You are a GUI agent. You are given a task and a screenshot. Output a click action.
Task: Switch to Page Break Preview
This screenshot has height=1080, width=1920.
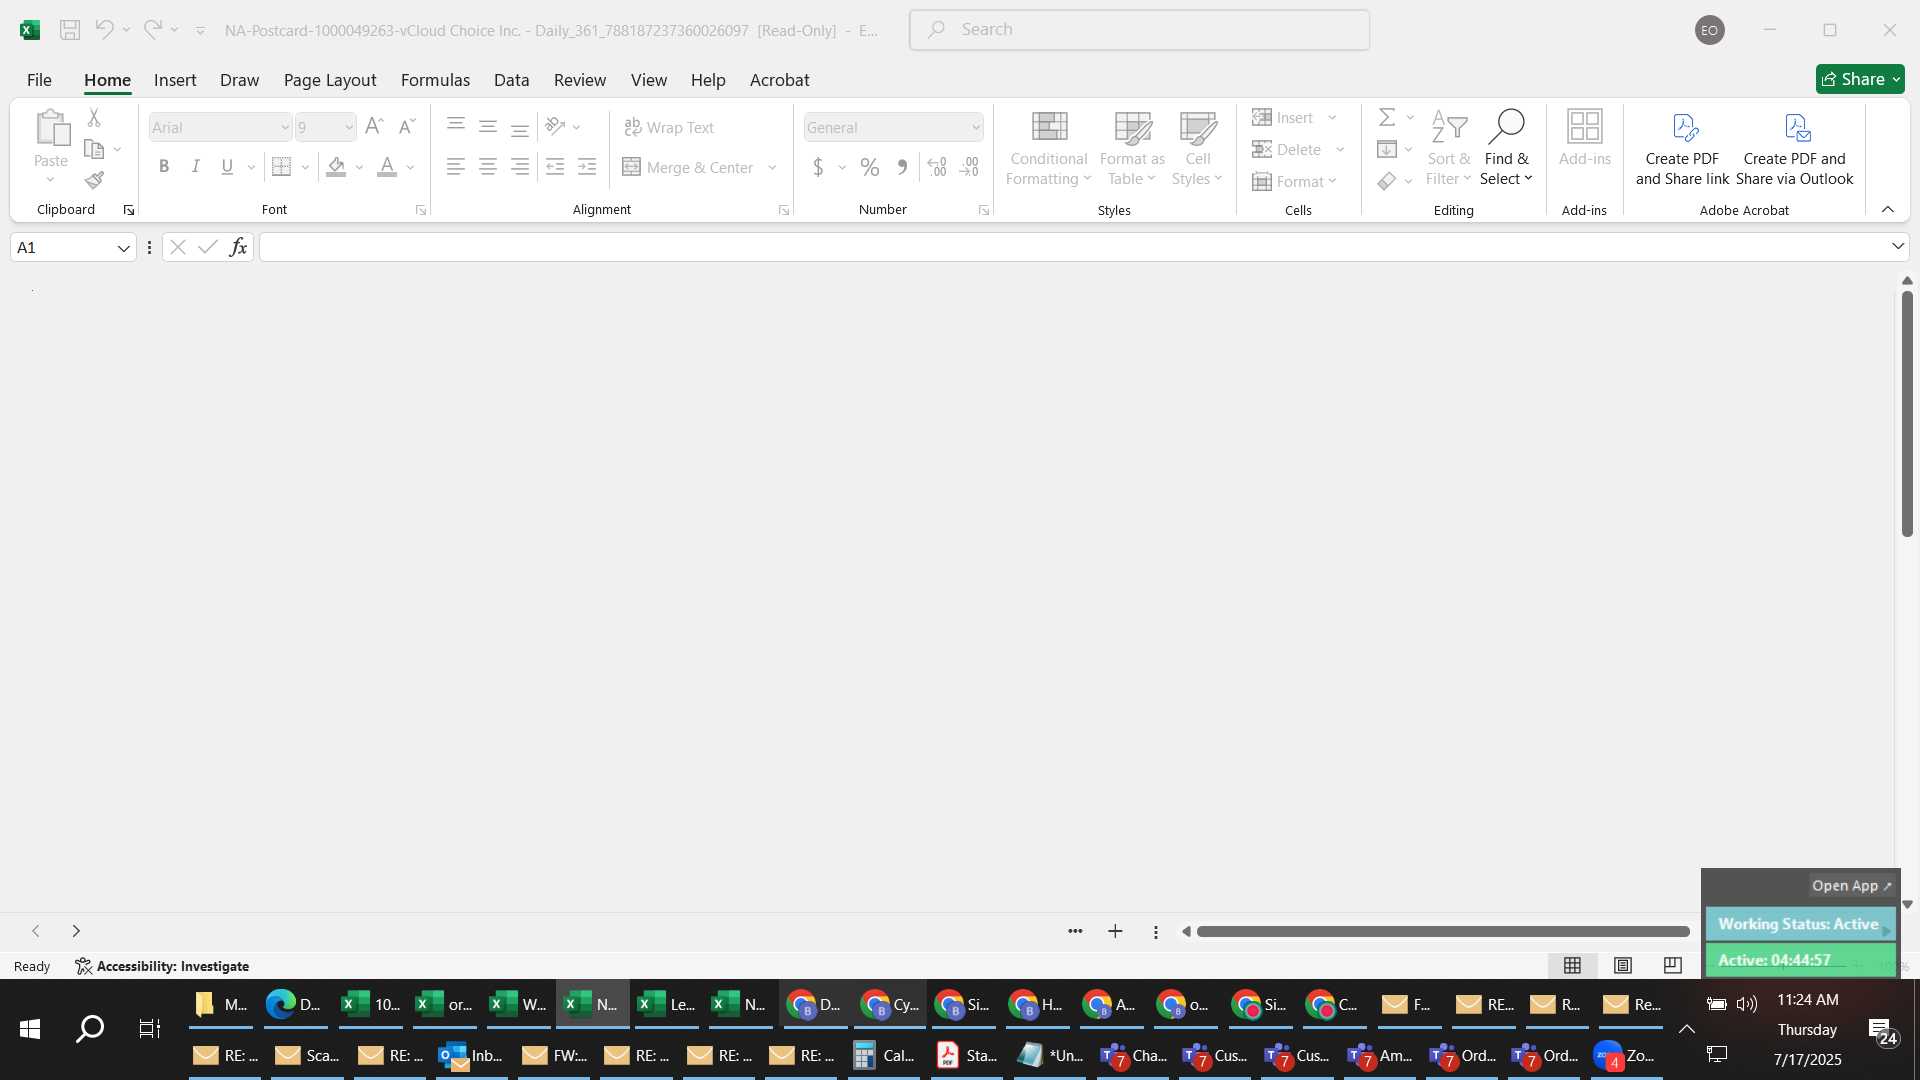click(1673, 965)
